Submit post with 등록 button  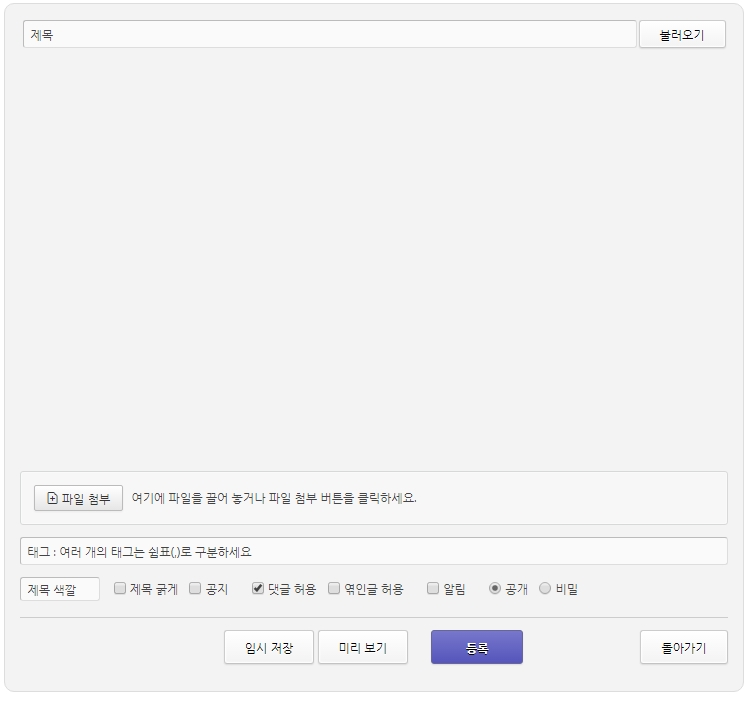point(476,647)
